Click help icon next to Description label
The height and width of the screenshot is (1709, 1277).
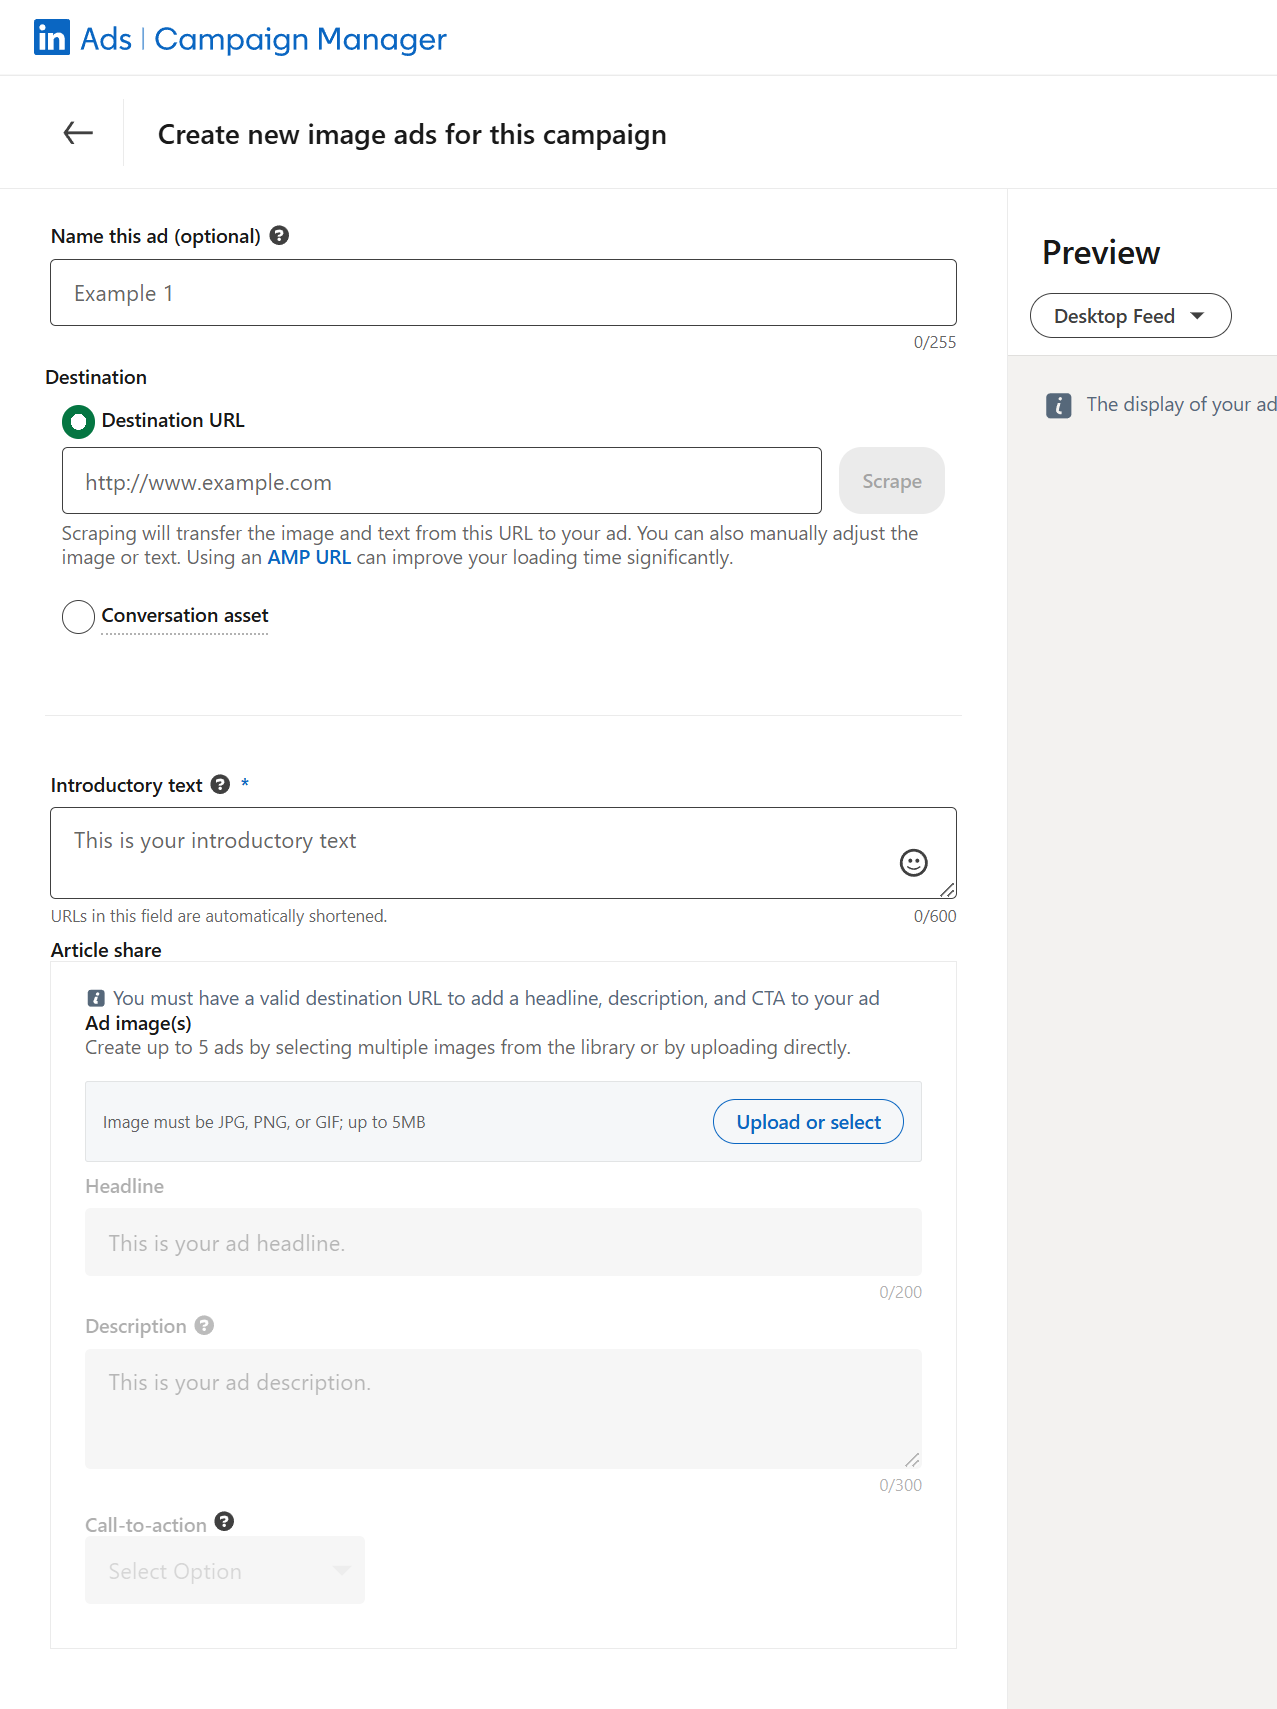205,1325
